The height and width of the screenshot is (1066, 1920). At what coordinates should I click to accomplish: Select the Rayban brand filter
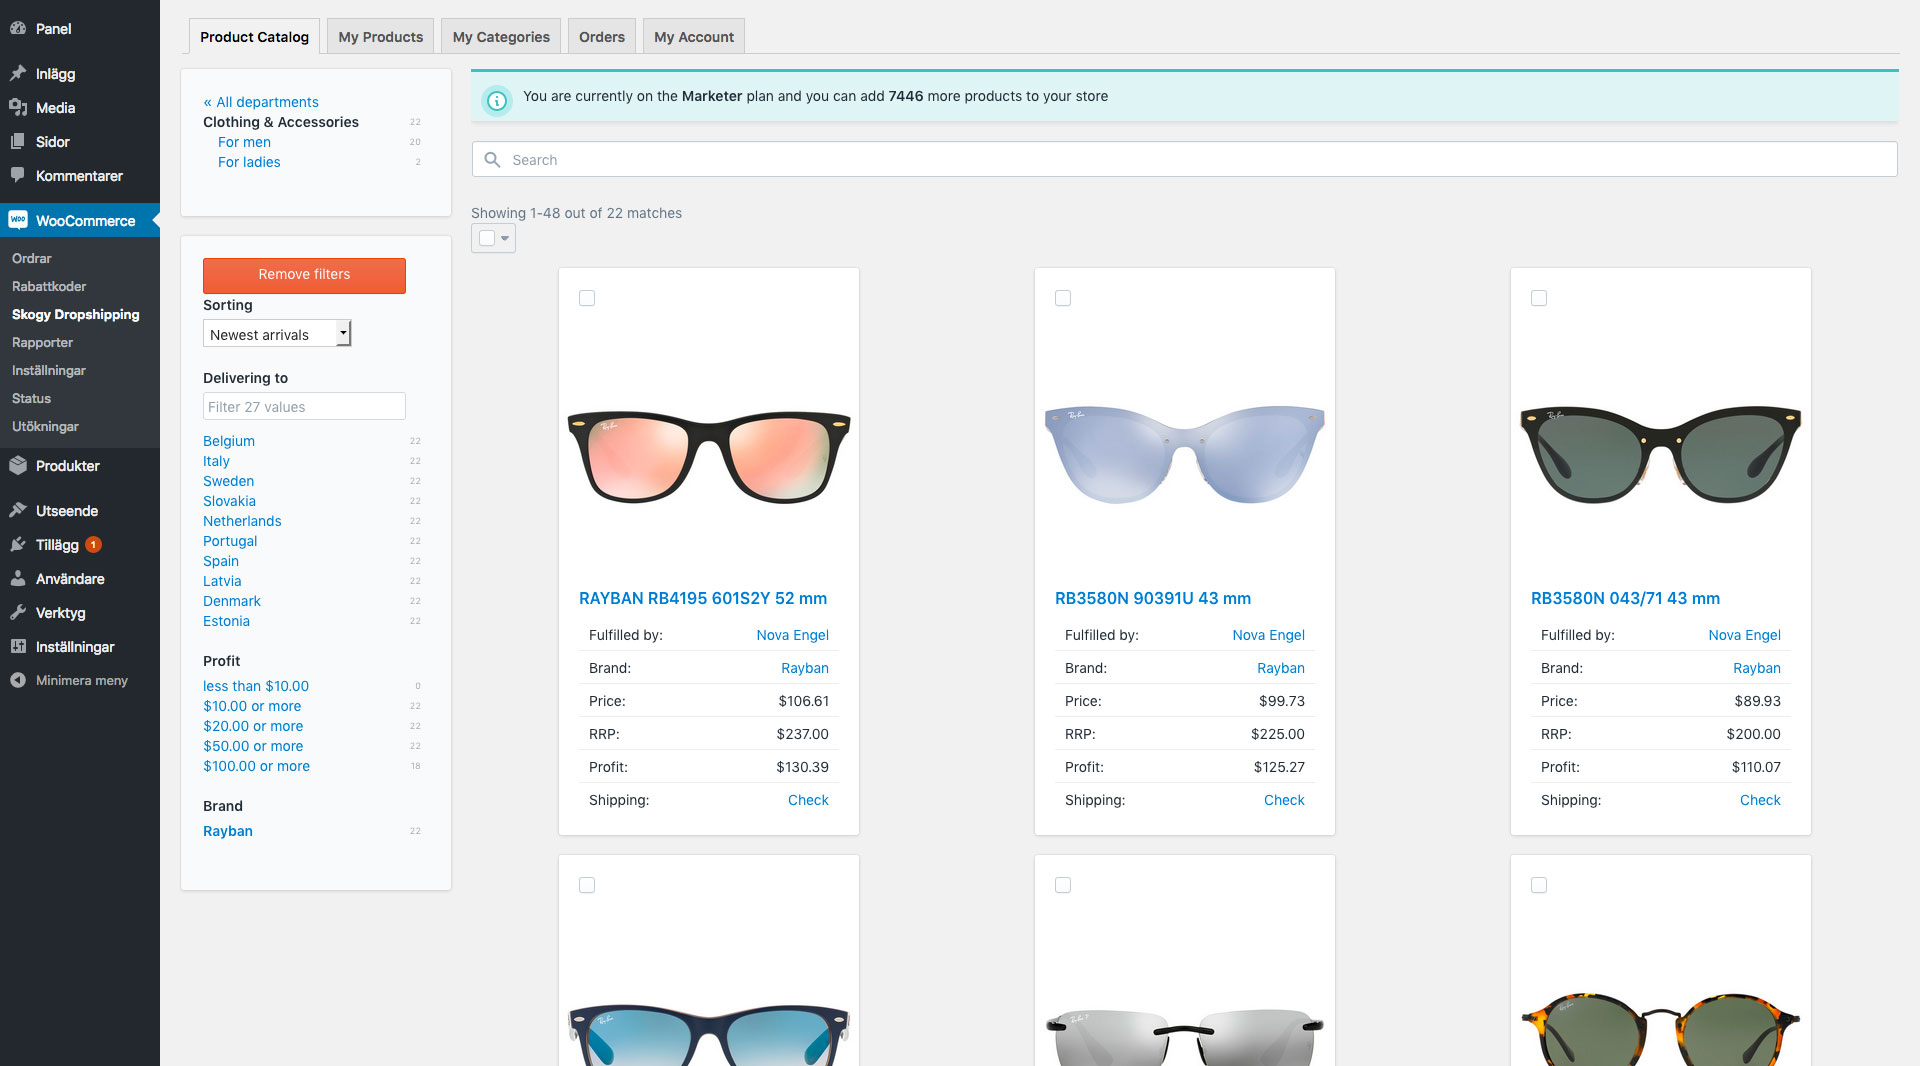pyautogui.click(x=228, y=831)
